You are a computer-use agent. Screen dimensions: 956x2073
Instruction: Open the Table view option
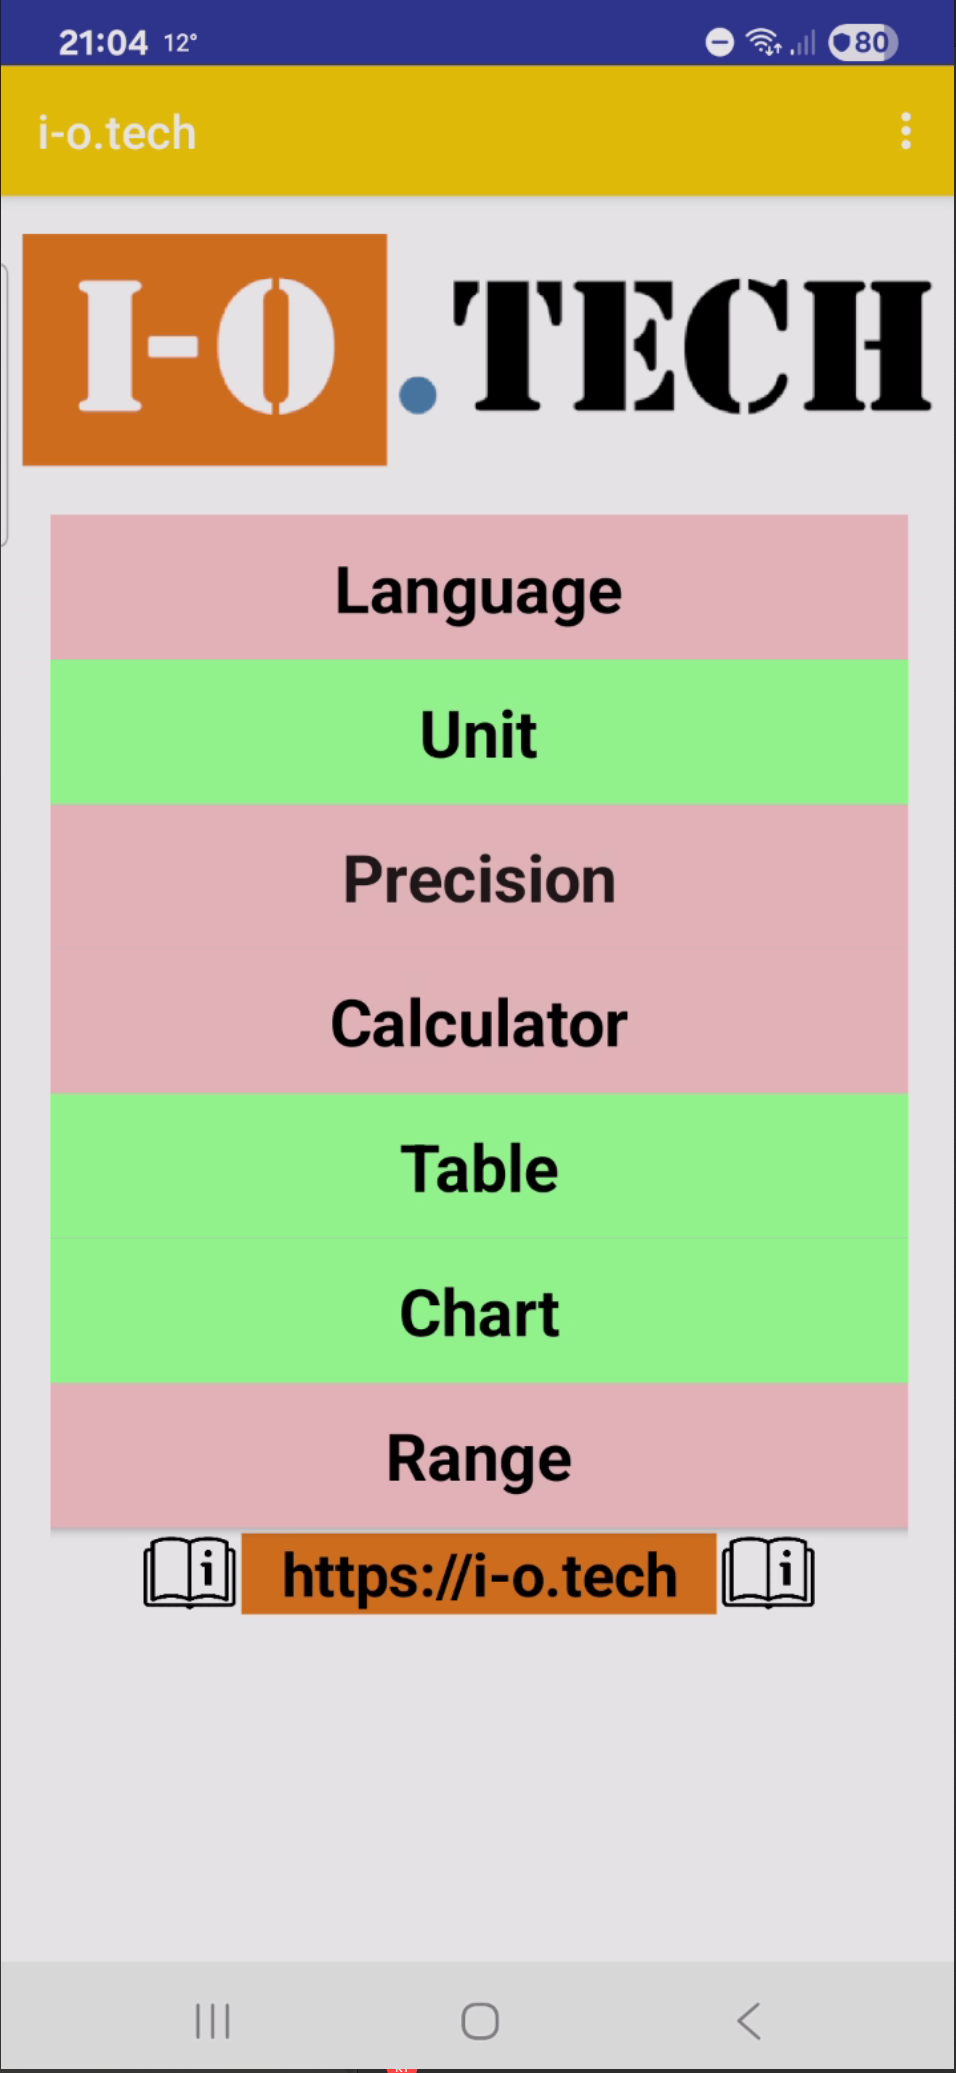click(x=479, y=1167)
